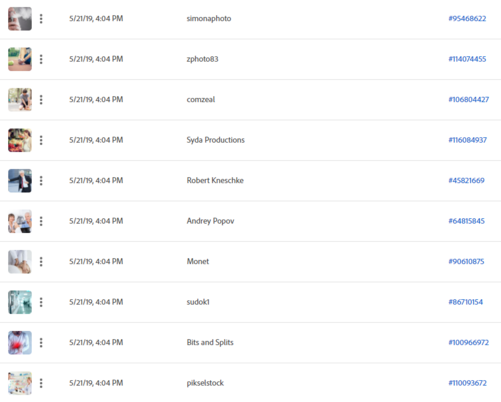Open the more-options menu for Syda Productions

click(x=41, y=140)
